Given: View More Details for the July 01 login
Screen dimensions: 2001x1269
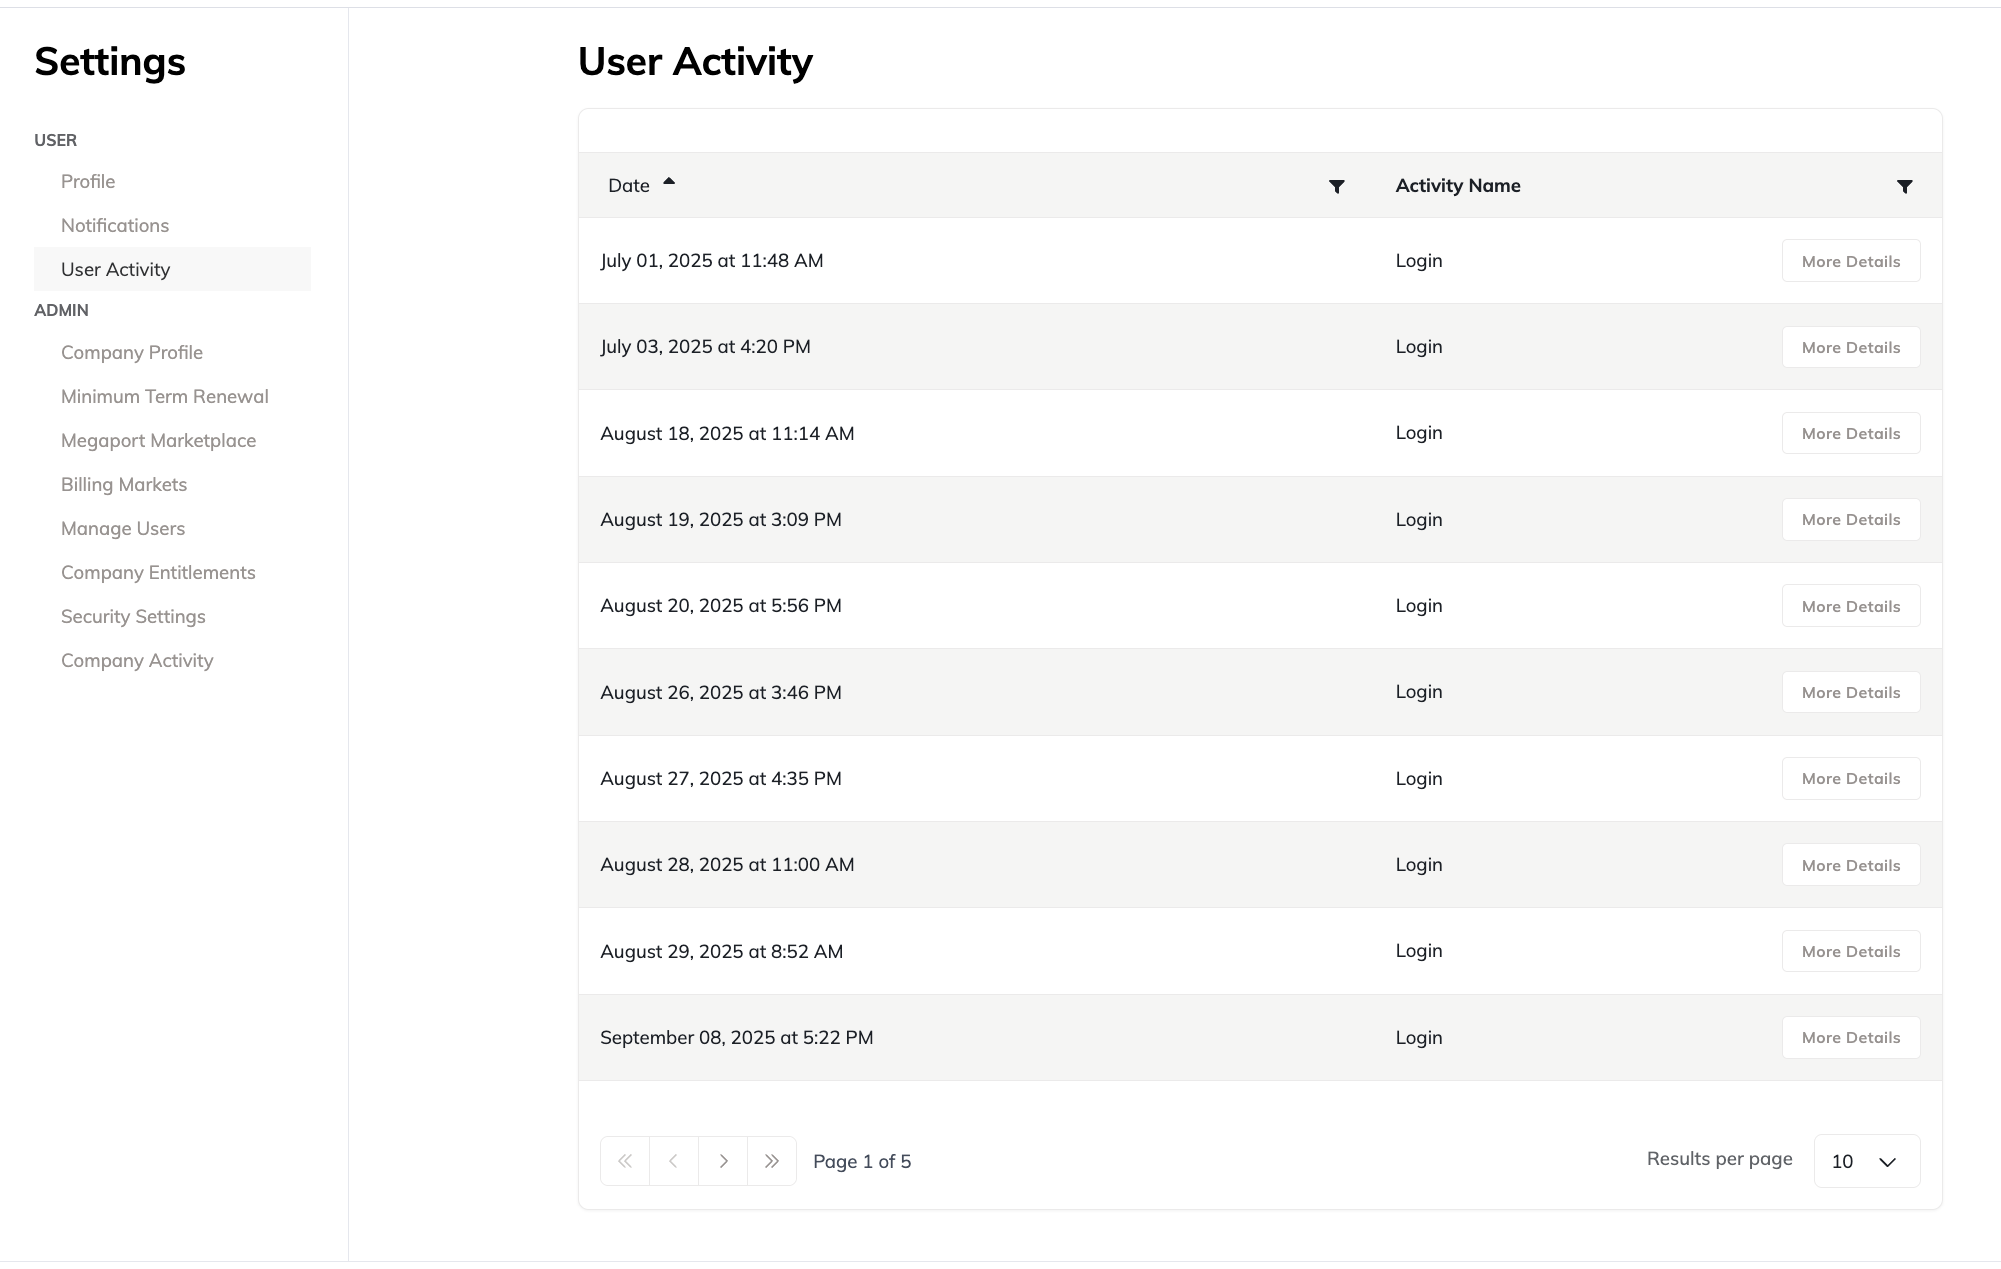Looking at the screenshot, I should click(x=1850, y=261).
